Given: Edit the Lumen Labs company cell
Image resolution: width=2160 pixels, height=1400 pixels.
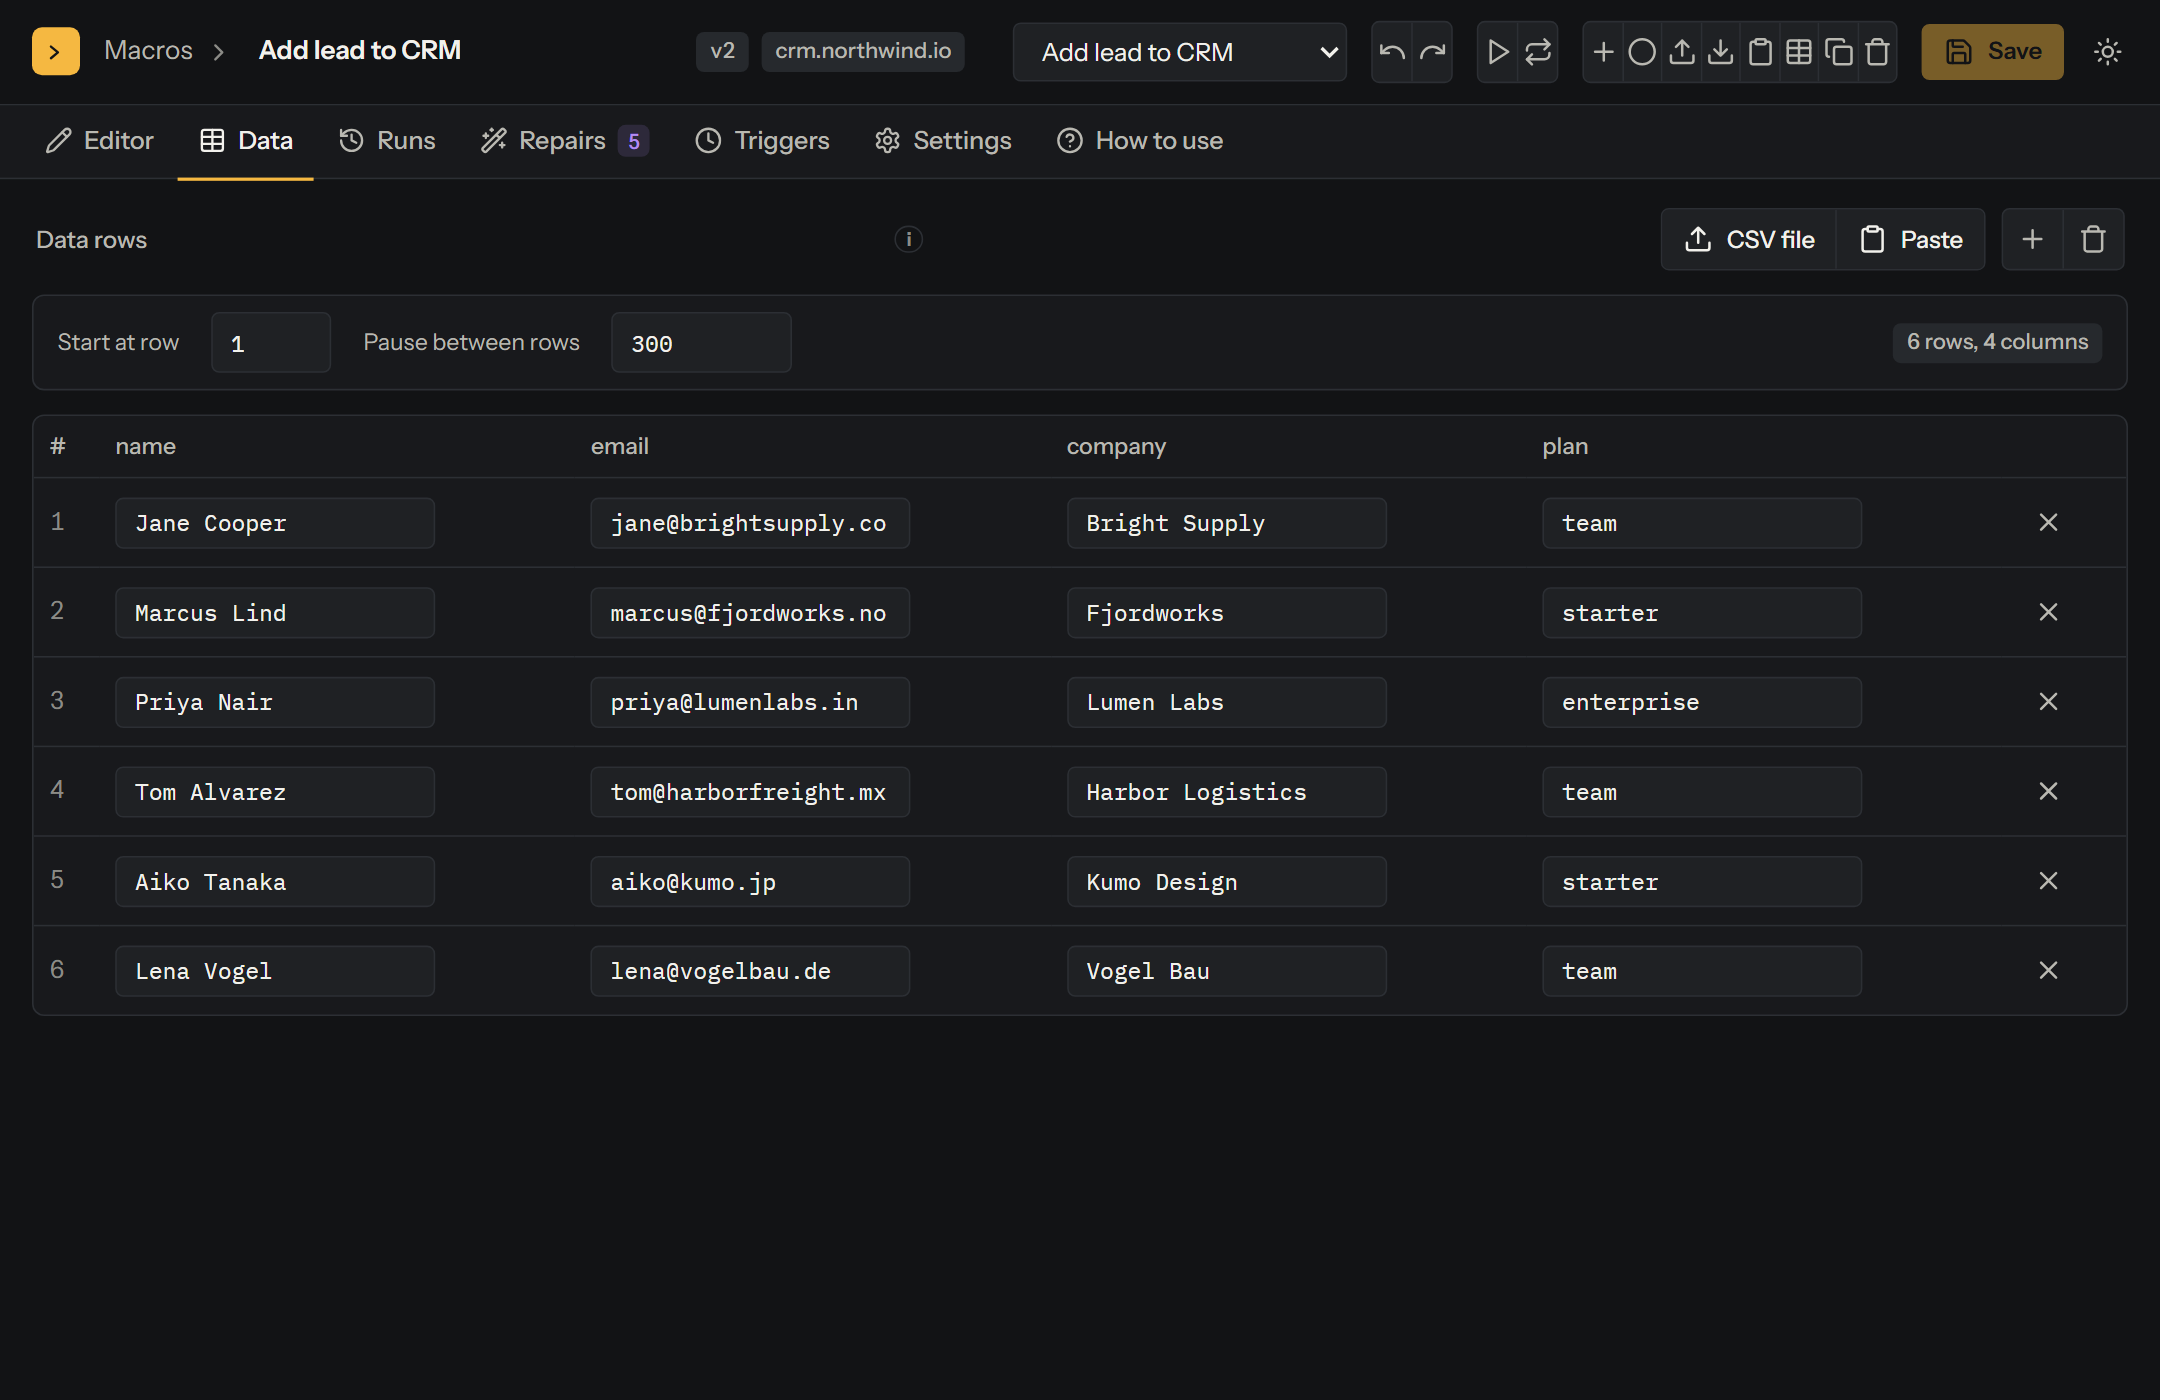Looking at the screenshot, I should coord(1226,702).
